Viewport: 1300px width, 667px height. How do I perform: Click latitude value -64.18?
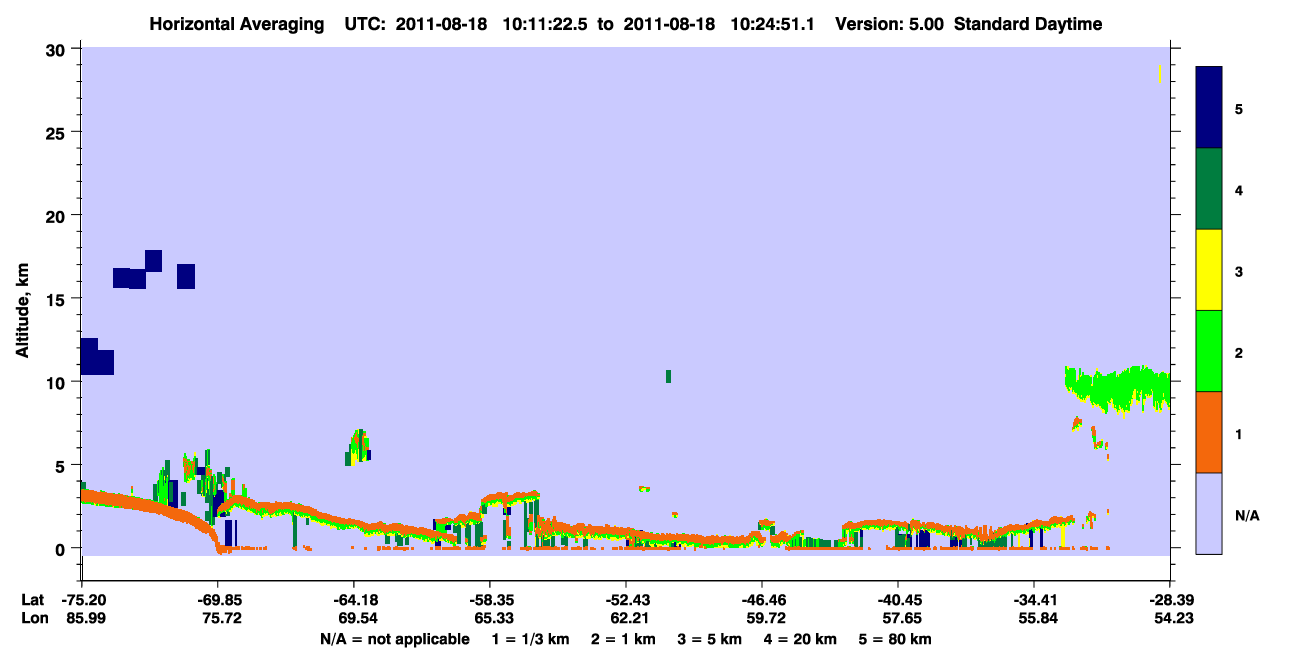[x=354, y=600]
